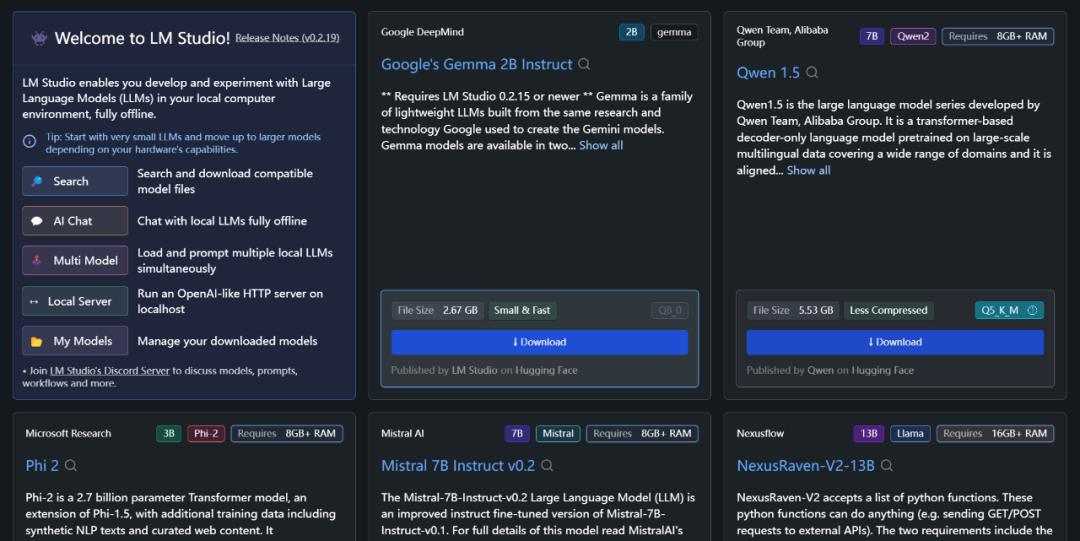Open LM Studio's Discord Server link
Viewport: 1080px width, 541px height.
pos(110,371)
